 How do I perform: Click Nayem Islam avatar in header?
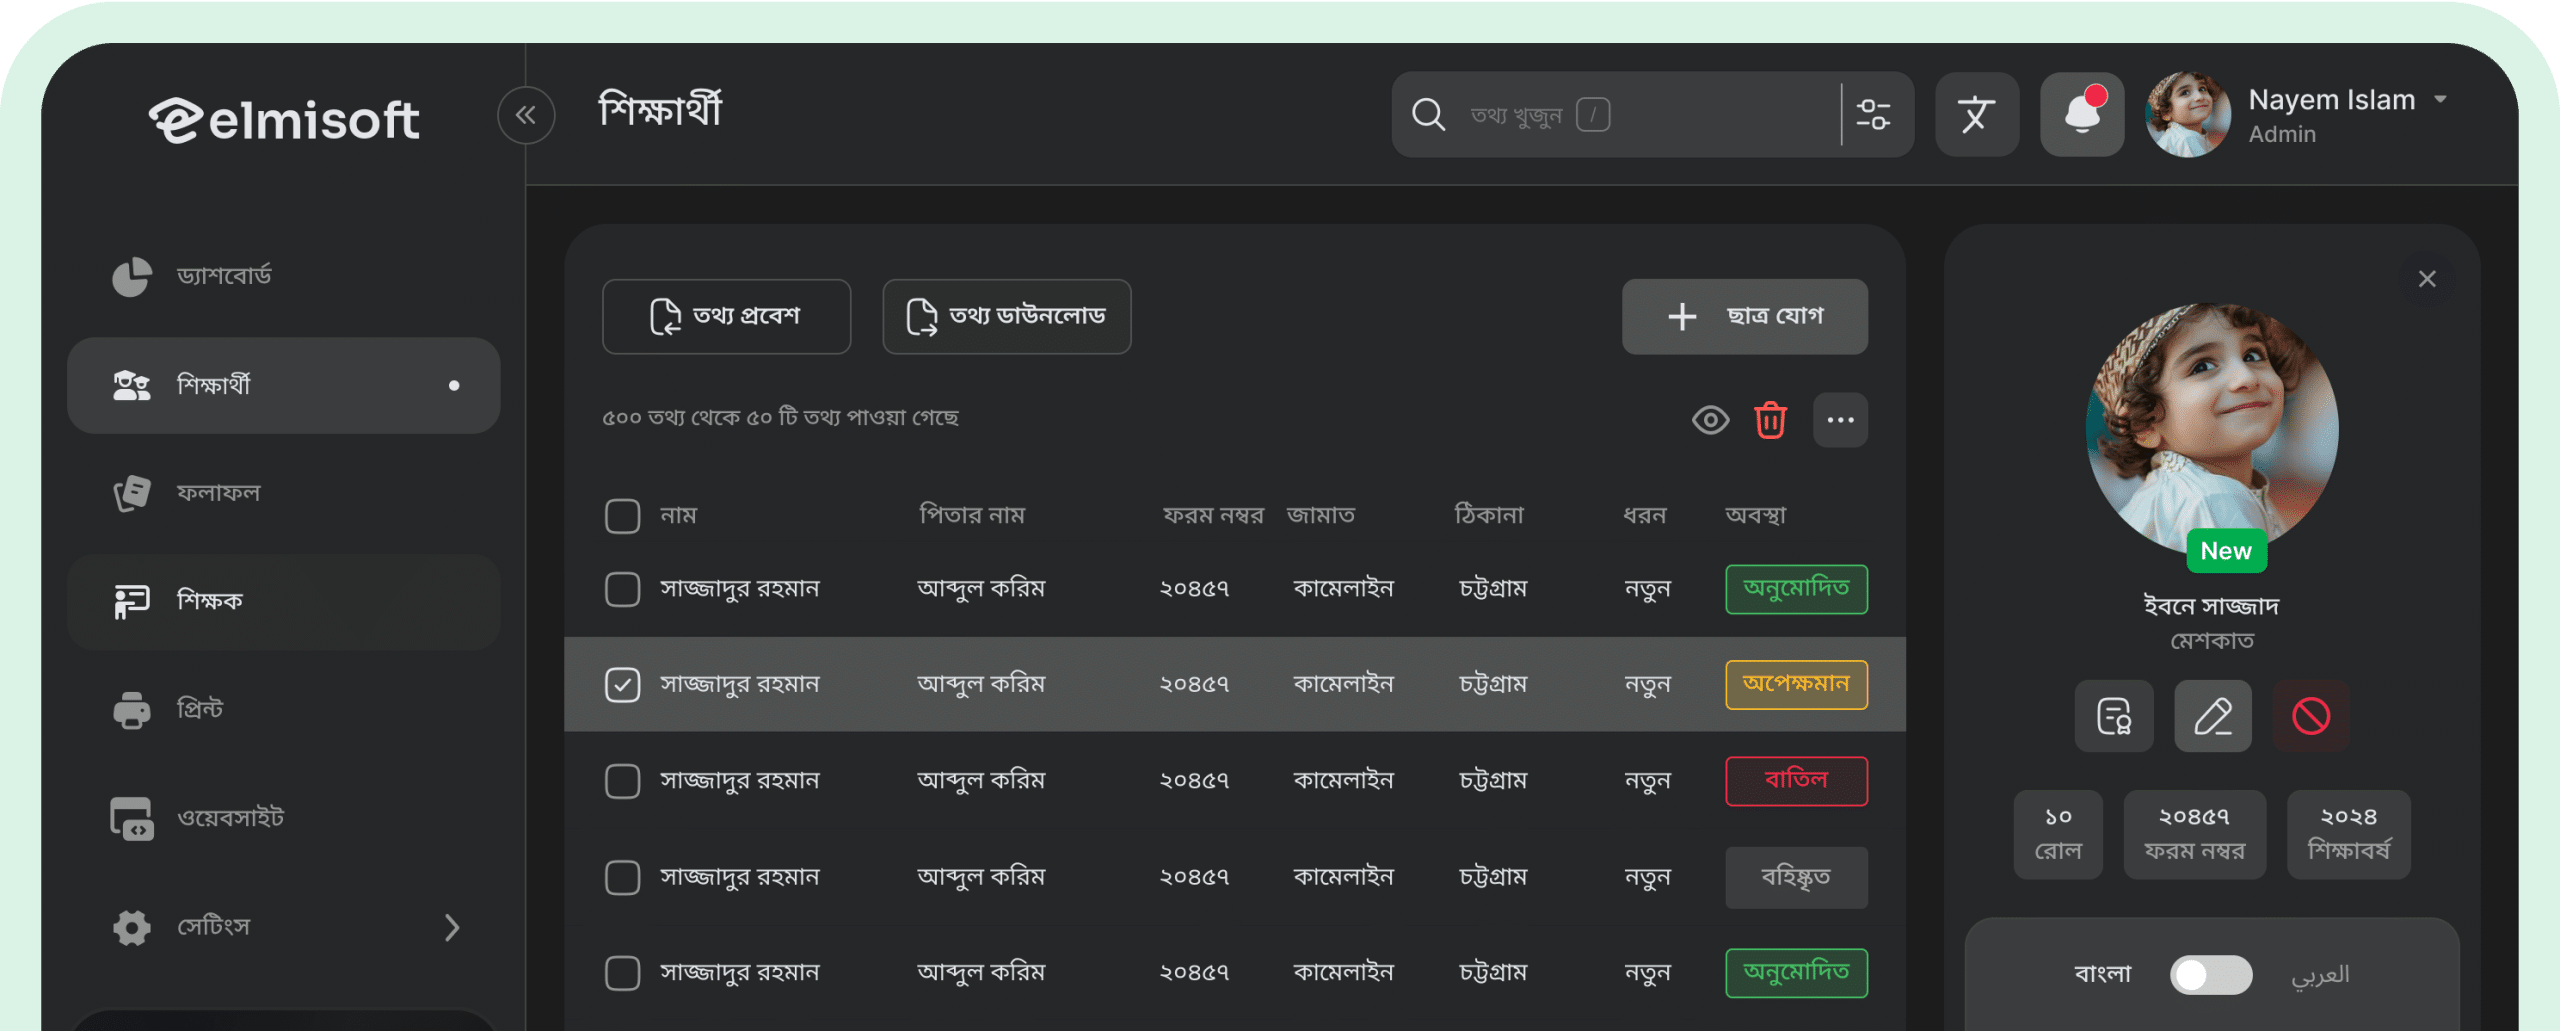click(x=2187, y=115)
